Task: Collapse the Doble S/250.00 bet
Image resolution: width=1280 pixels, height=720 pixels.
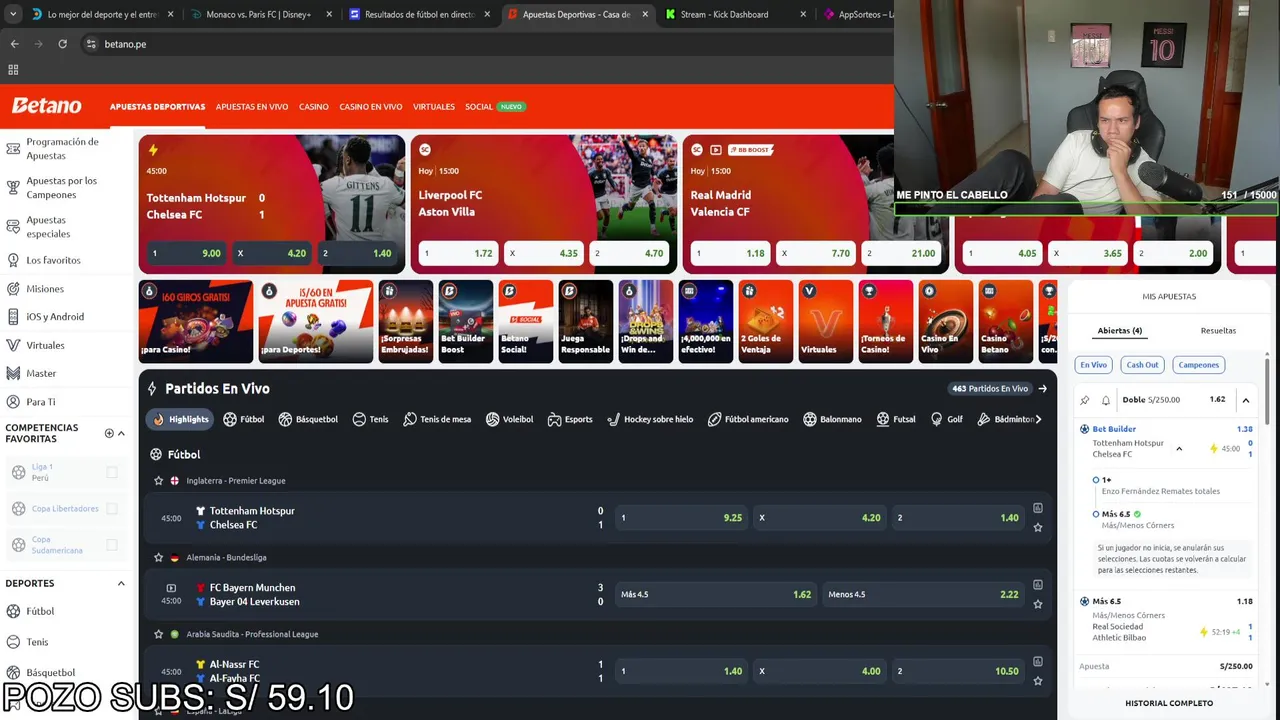Action: pos(1246,400)
